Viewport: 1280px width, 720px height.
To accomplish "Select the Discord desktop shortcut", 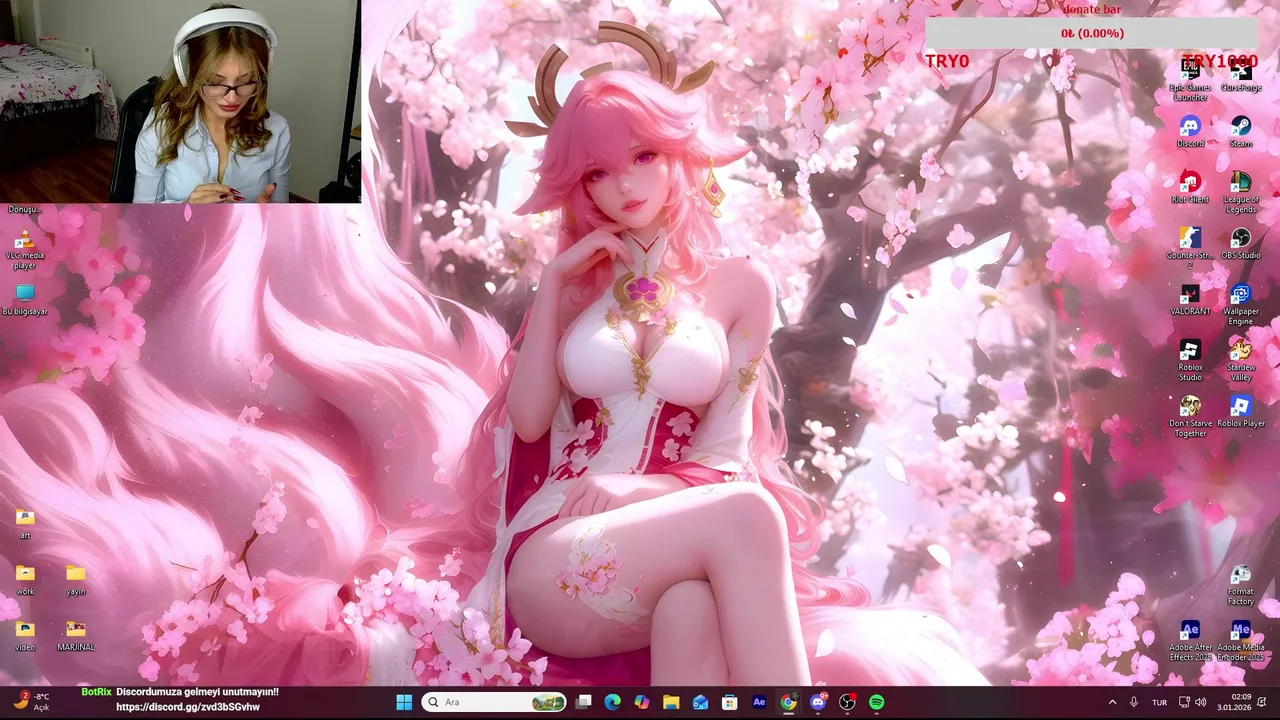I will (1190, 131).
